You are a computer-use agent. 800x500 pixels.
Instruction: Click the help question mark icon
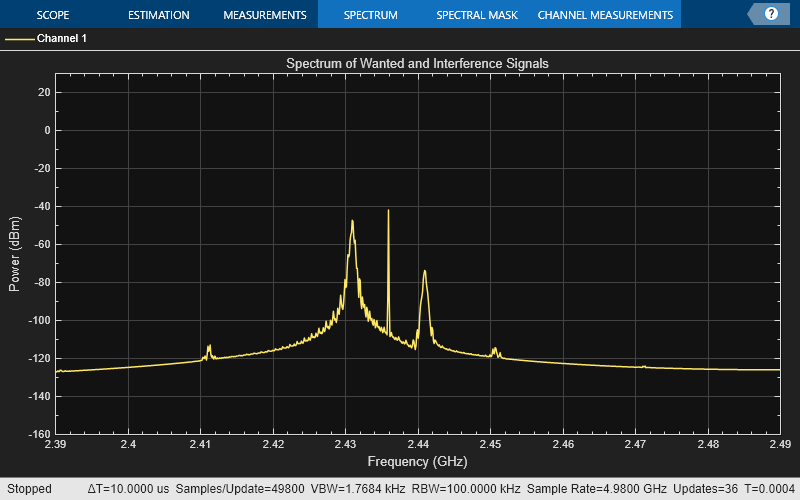(x=771, y=14)
